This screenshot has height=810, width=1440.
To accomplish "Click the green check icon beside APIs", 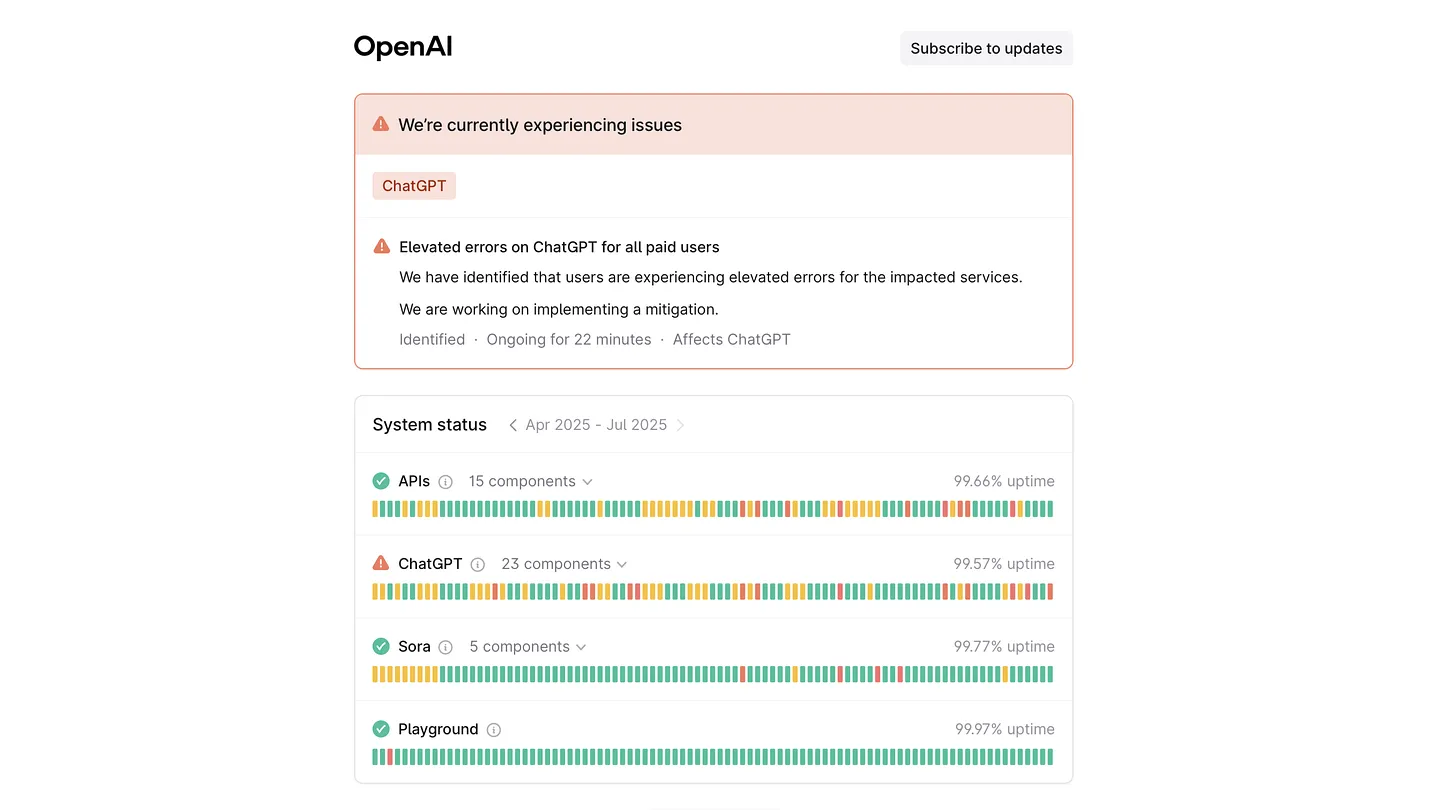I will (x=381, y=481).
